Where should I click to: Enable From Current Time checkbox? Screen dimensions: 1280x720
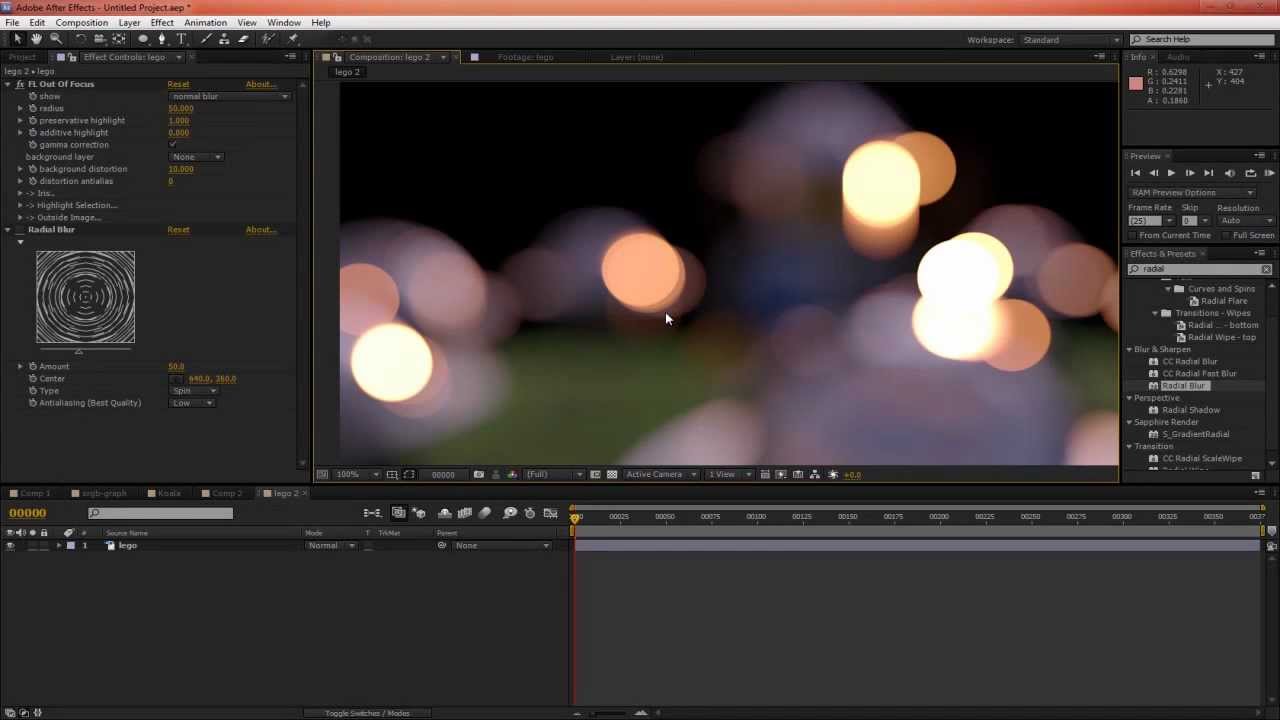(1134, 235)
